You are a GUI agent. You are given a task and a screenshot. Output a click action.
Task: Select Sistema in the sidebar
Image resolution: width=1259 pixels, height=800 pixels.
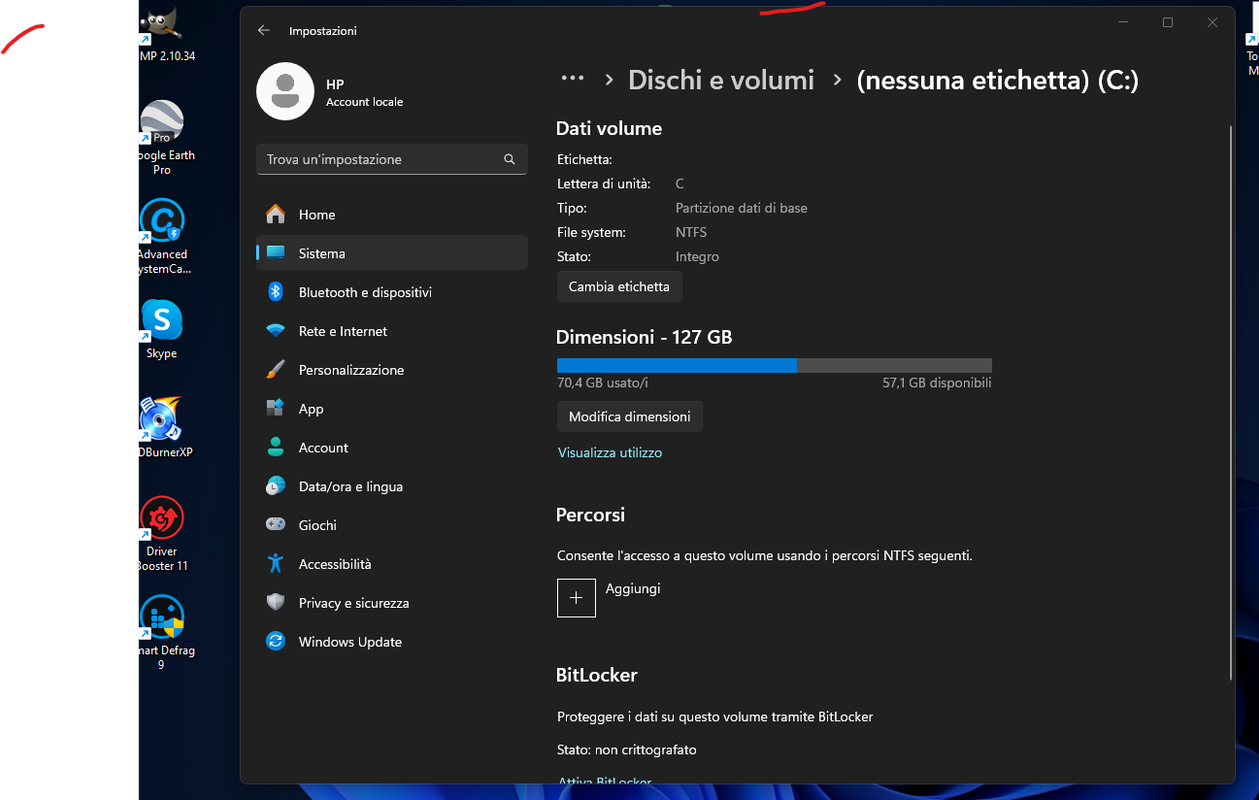(392, 253)
